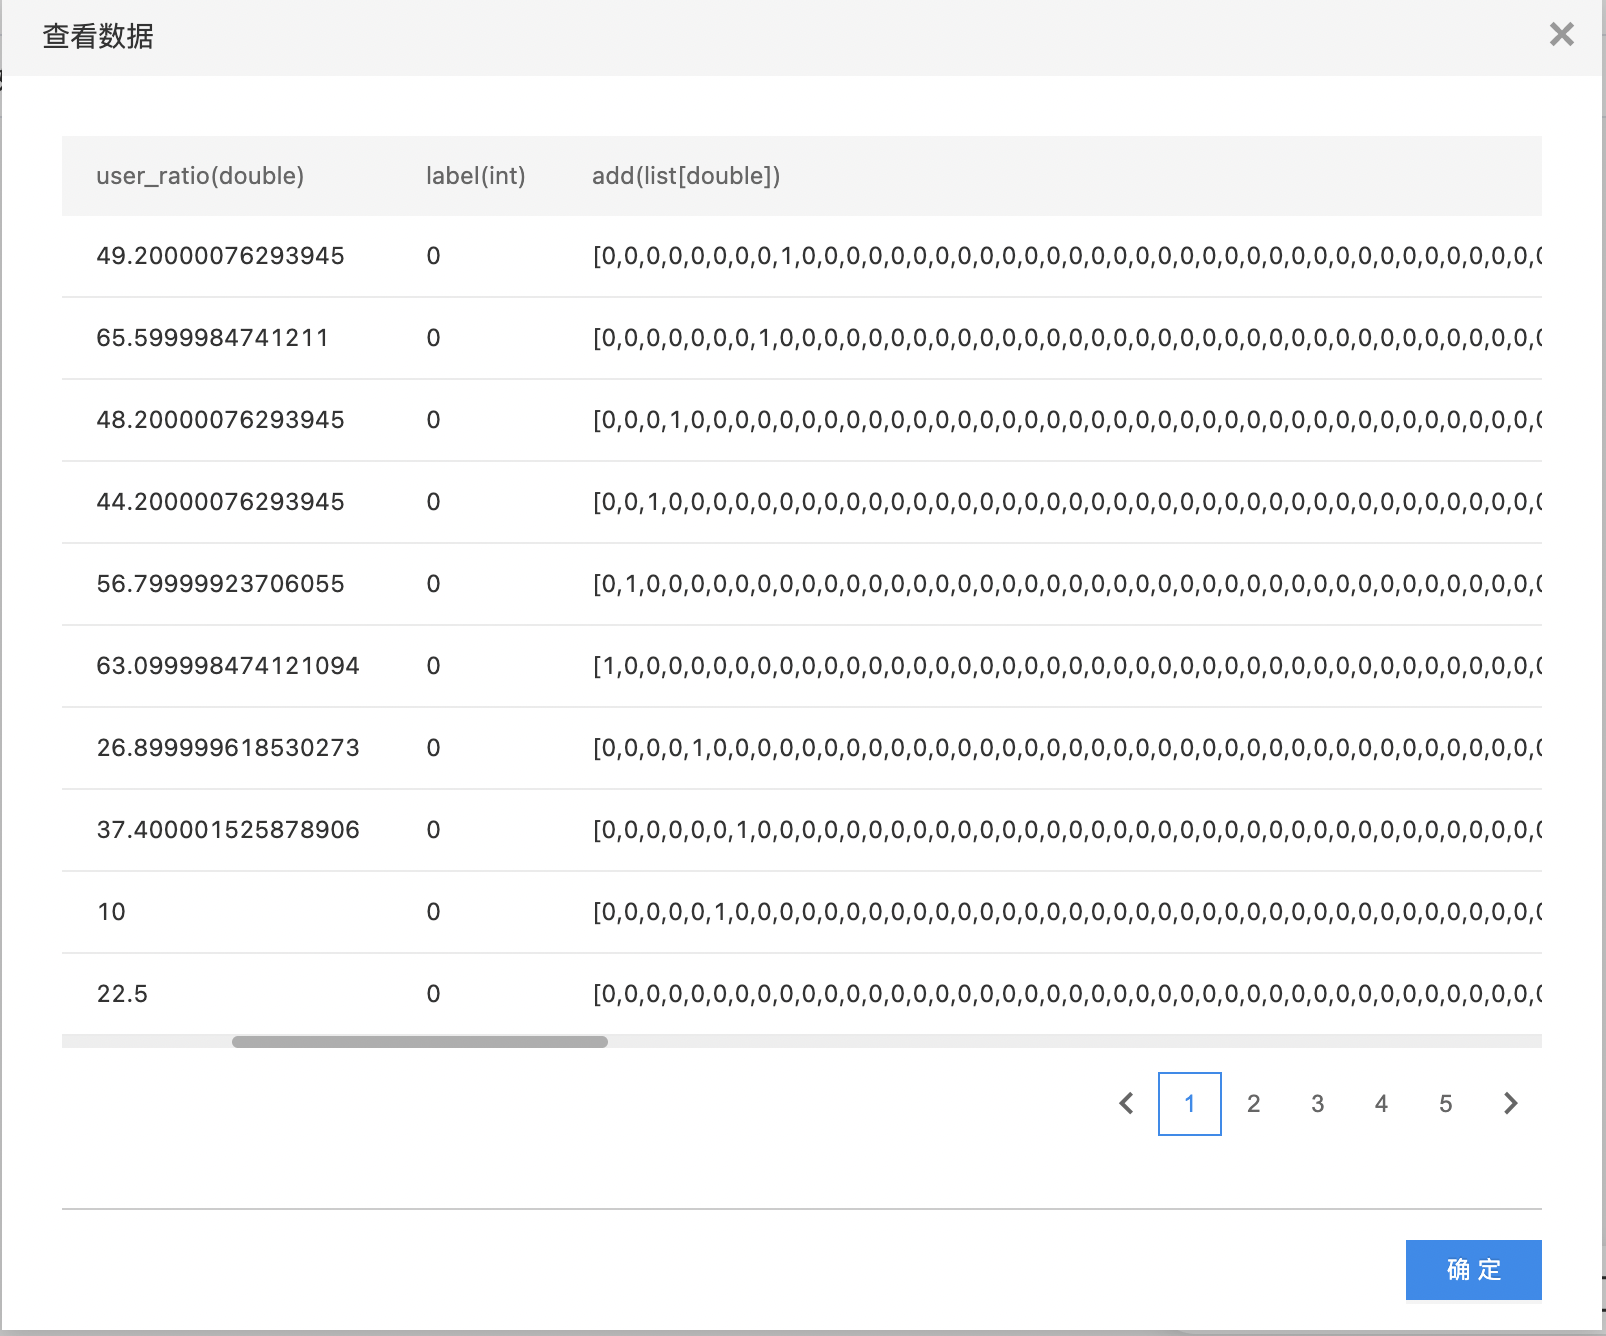Select the list cell in the 63.099998474121094 row

pyautogui.click(x=1065, y=666)
